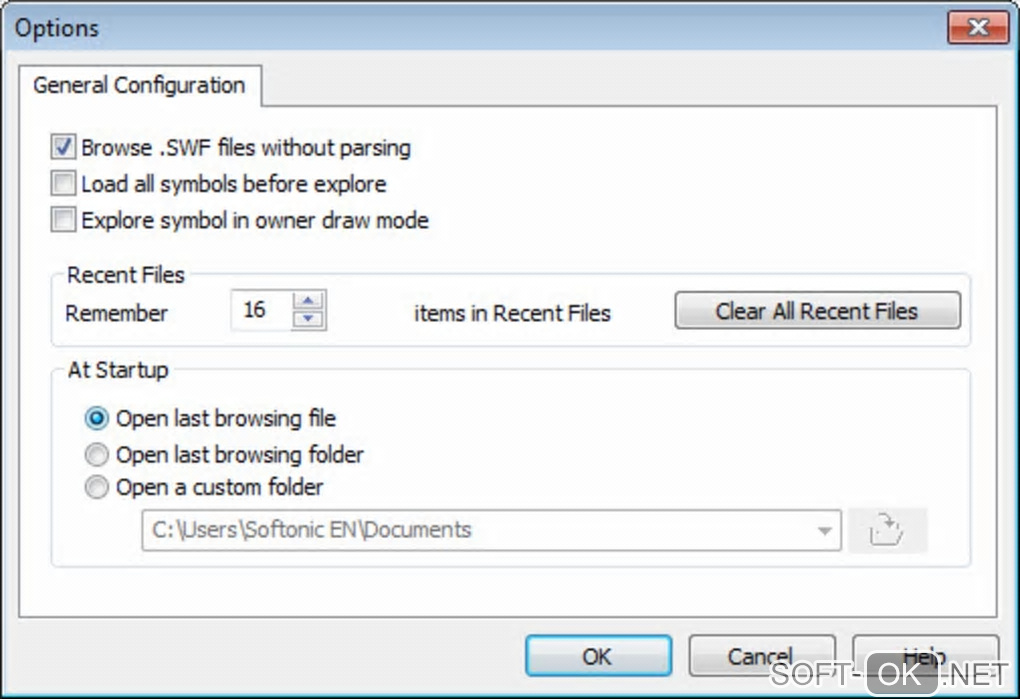The height and width of the screenshot is (699, 1020).
Task: Enable Load all symbols before explore
Action: [x=64, y=184]
